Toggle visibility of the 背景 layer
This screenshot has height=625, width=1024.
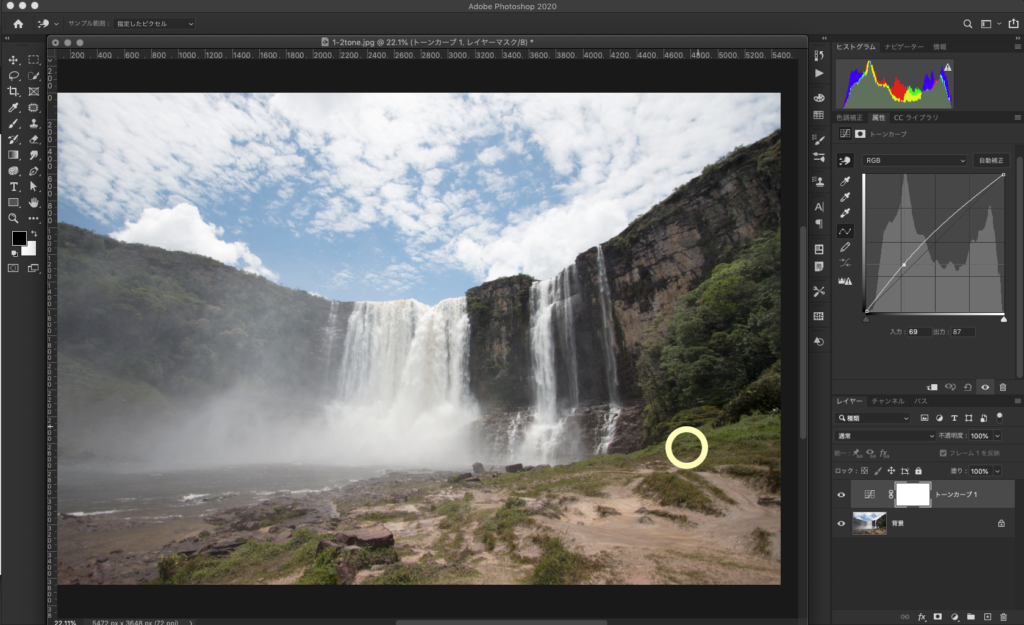pyautogui.click(x=841, y=523)
